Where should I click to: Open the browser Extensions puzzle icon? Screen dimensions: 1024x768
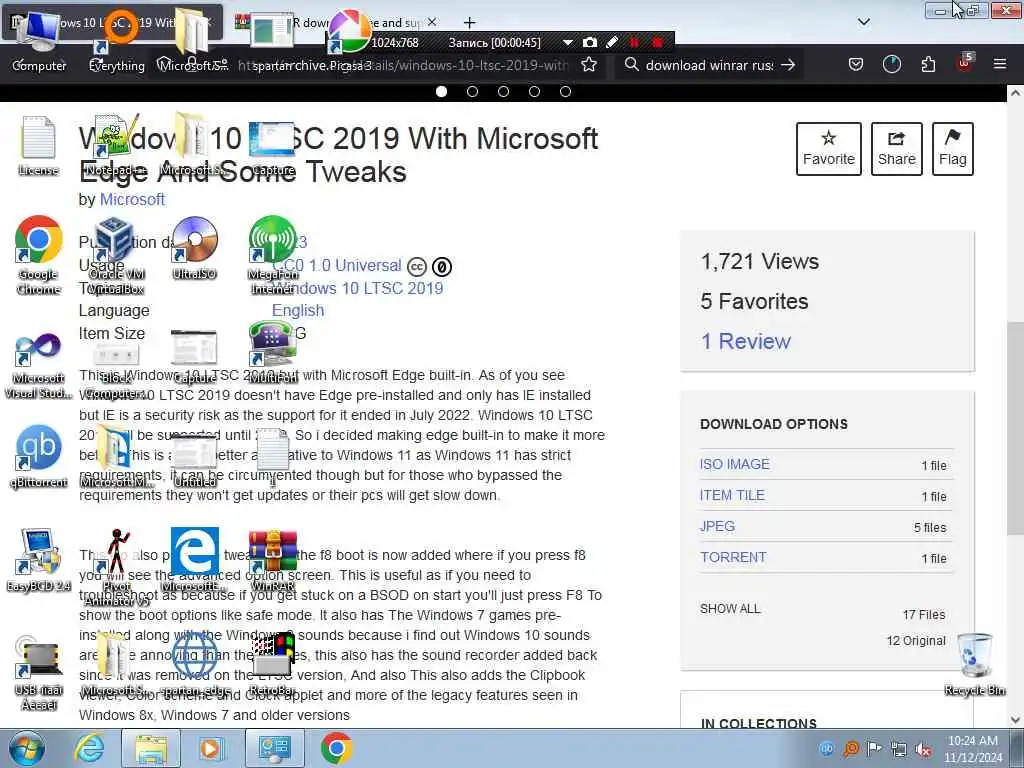point(928,64)
